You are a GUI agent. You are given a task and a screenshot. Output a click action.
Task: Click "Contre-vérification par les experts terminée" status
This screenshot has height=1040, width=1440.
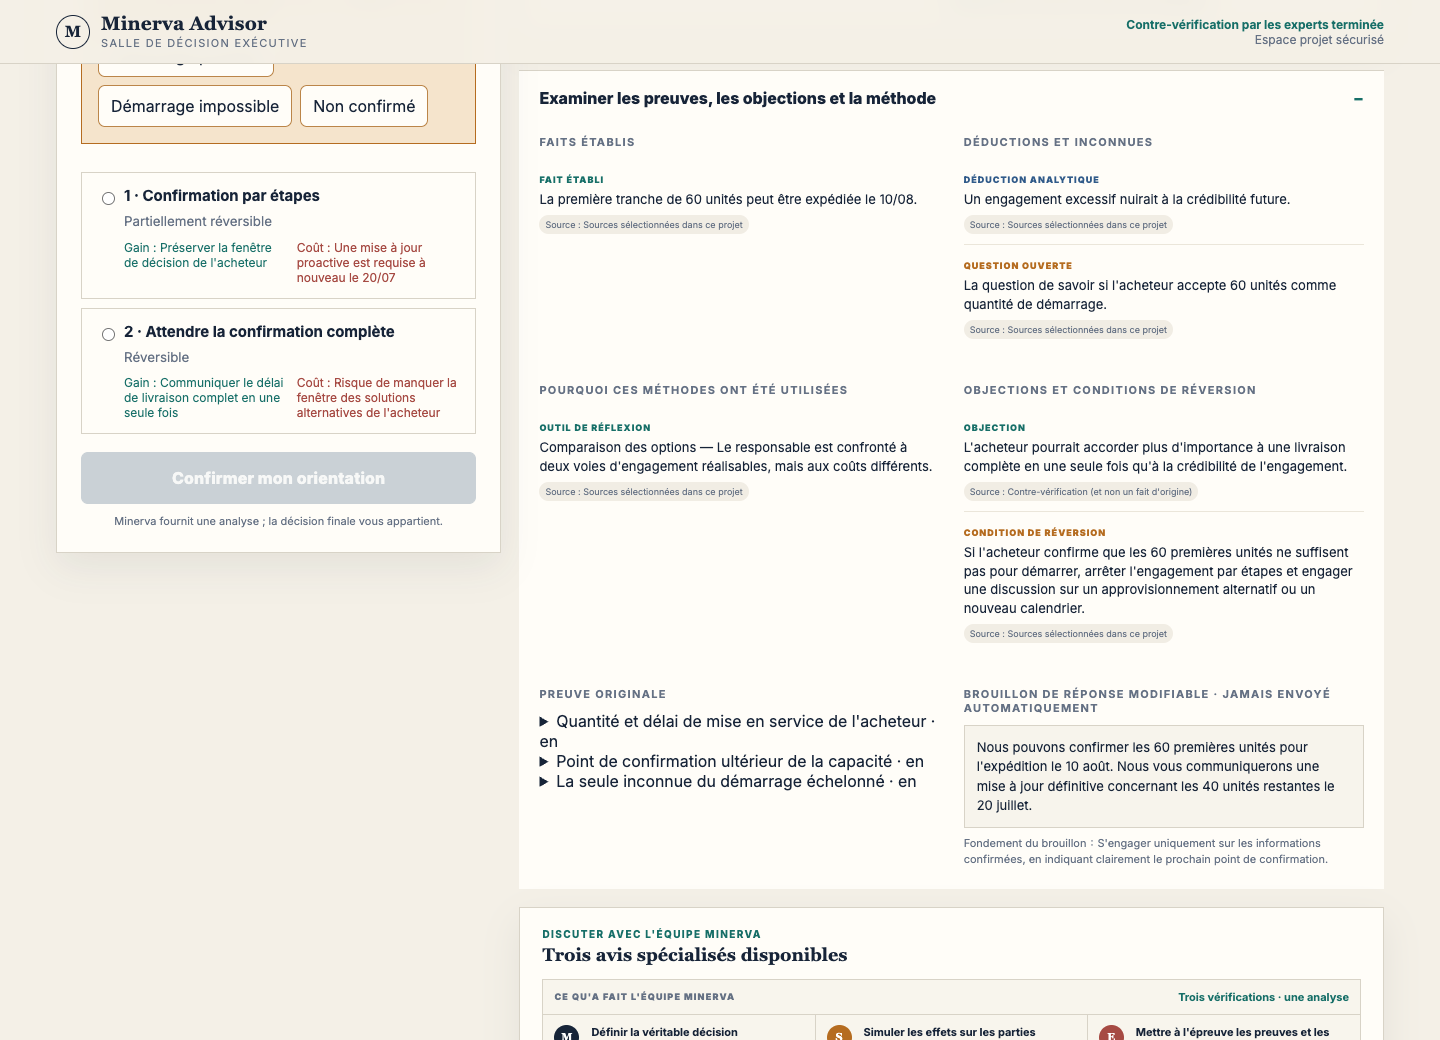pyautogui.click(x=1255, y=25)
